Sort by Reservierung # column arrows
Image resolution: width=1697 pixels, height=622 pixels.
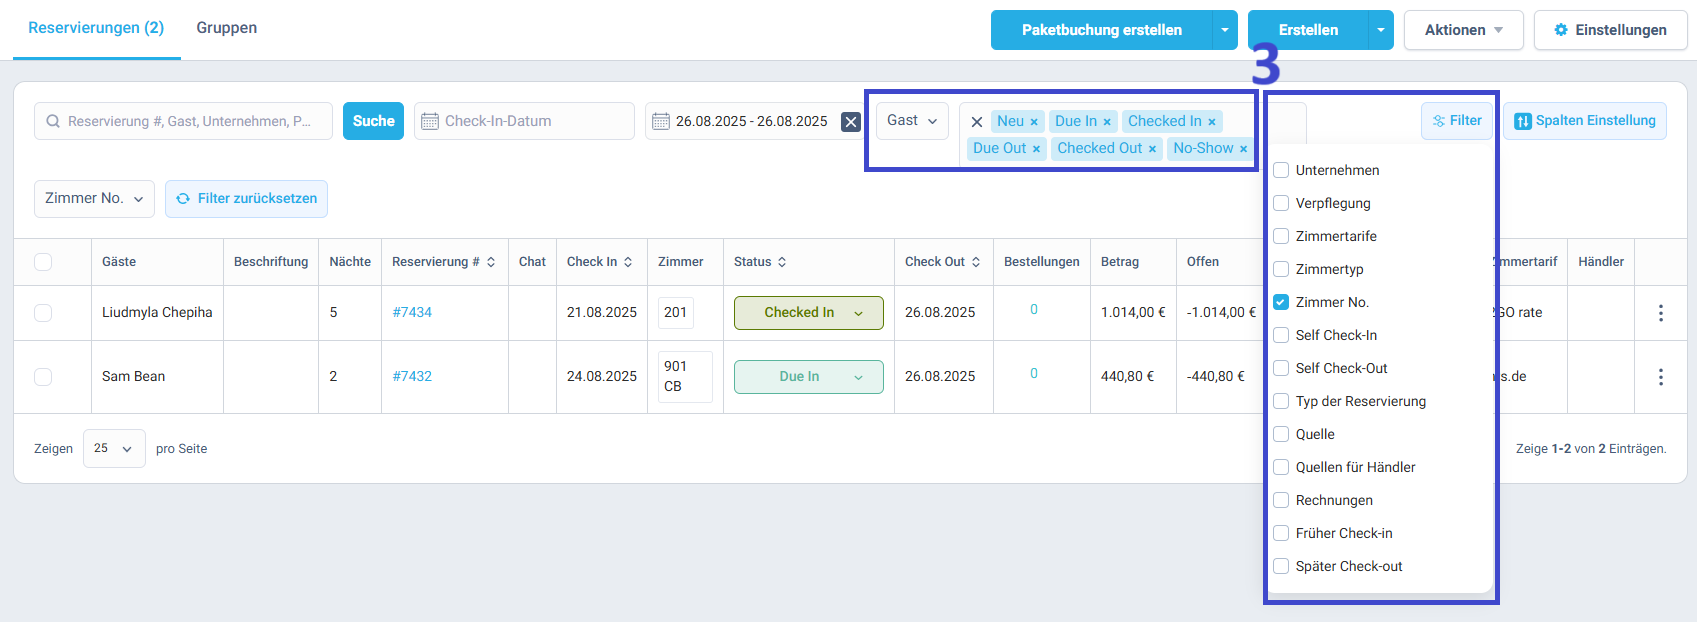tap(491, 262)
